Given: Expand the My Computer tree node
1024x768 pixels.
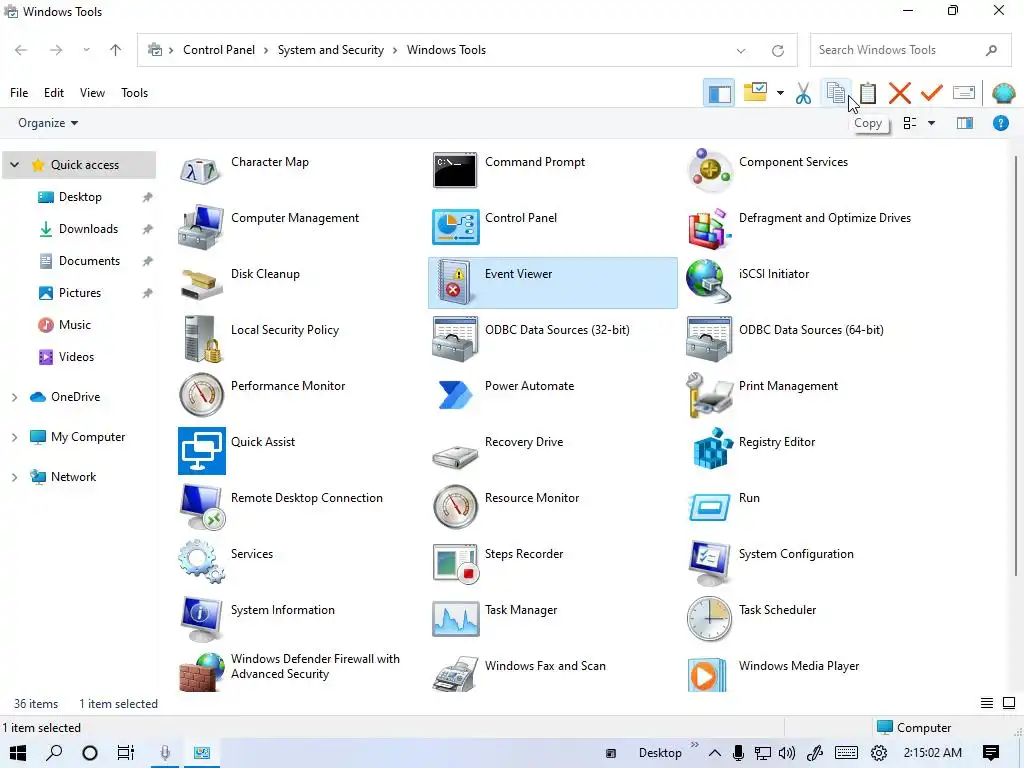Looking at the screenshot, I should click(14, 437).
